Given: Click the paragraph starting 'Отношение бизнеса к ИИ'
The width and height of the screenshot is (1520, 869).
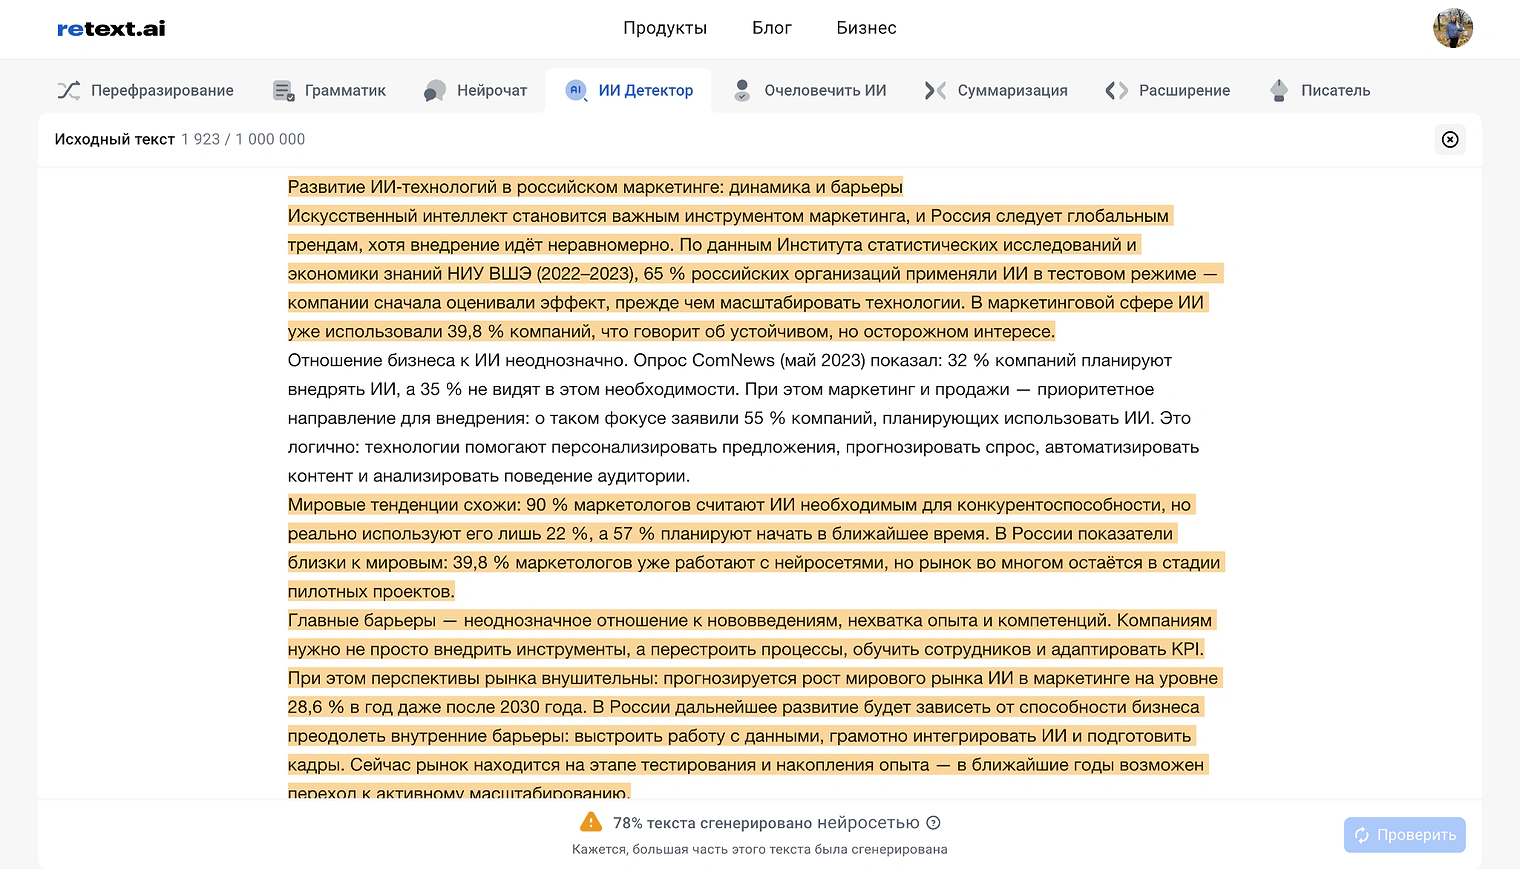Looking at the screenshot, I should 743,418.
